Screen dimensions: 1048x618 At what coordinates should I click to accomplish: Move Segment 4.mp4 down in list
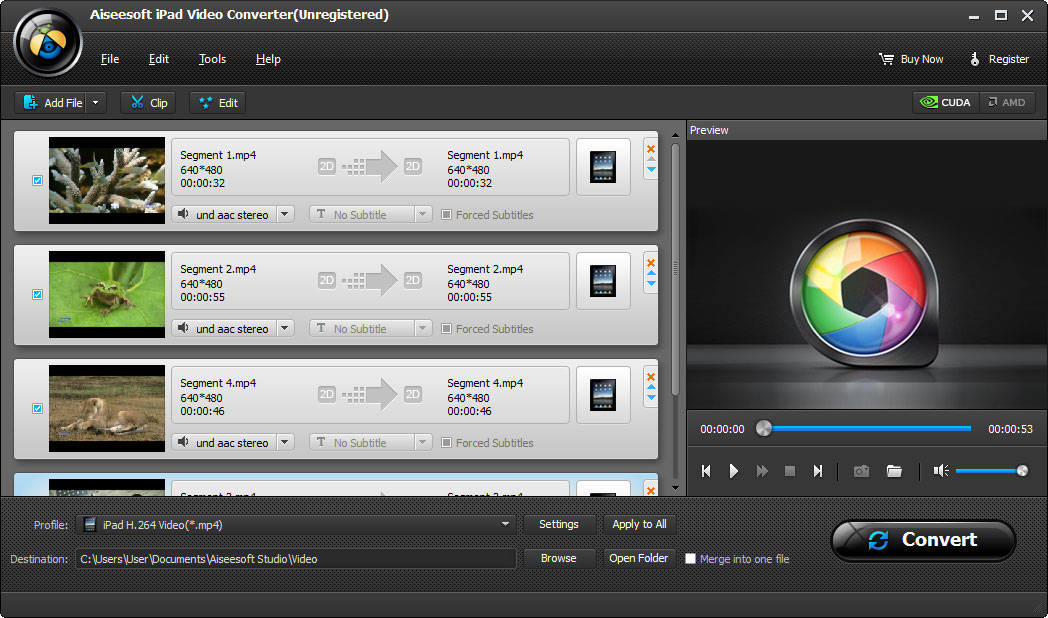(651, 398)
